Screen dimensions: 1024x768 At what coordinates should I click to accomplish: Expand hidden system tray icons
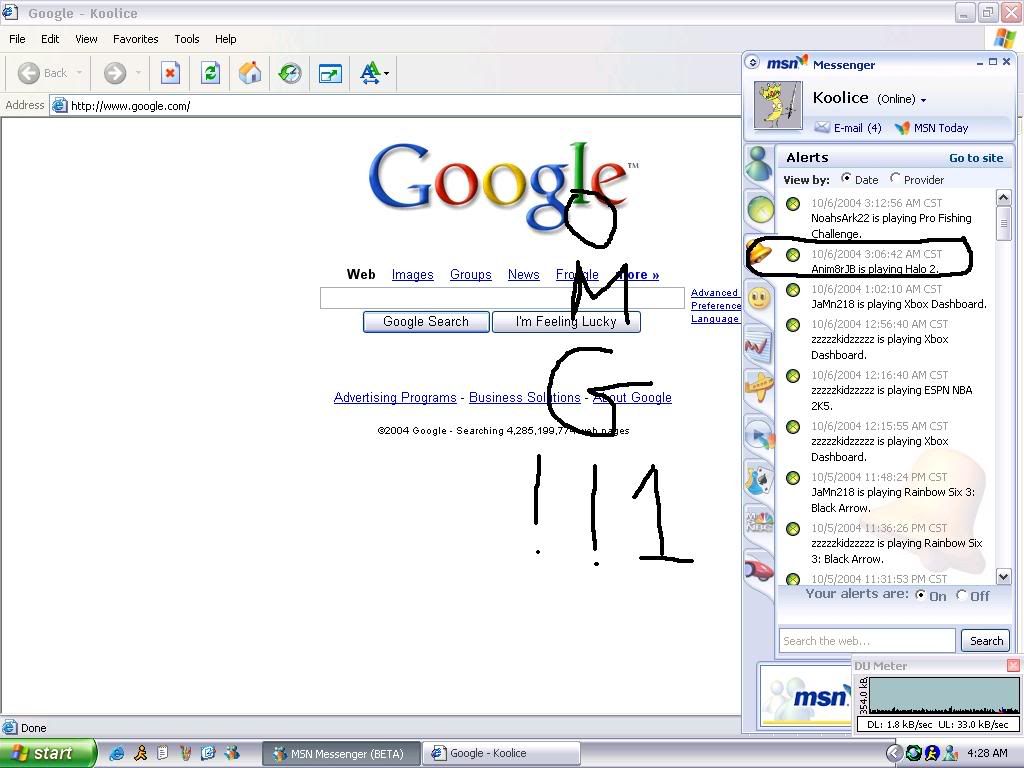coord(893,753)
